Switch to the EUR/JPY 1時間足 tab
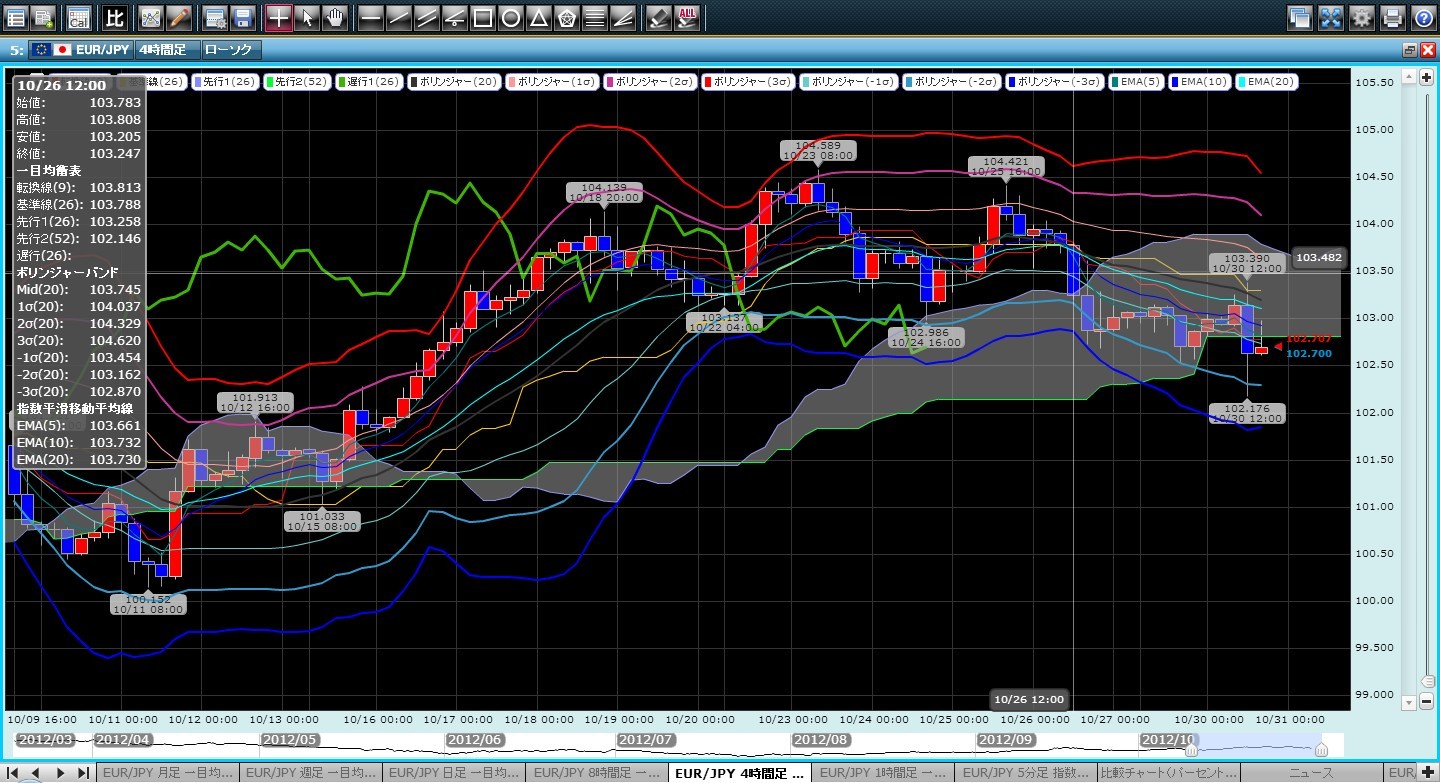Image resolution: width=1440 pixels, height=783 pixels. (x=881, y=773)
